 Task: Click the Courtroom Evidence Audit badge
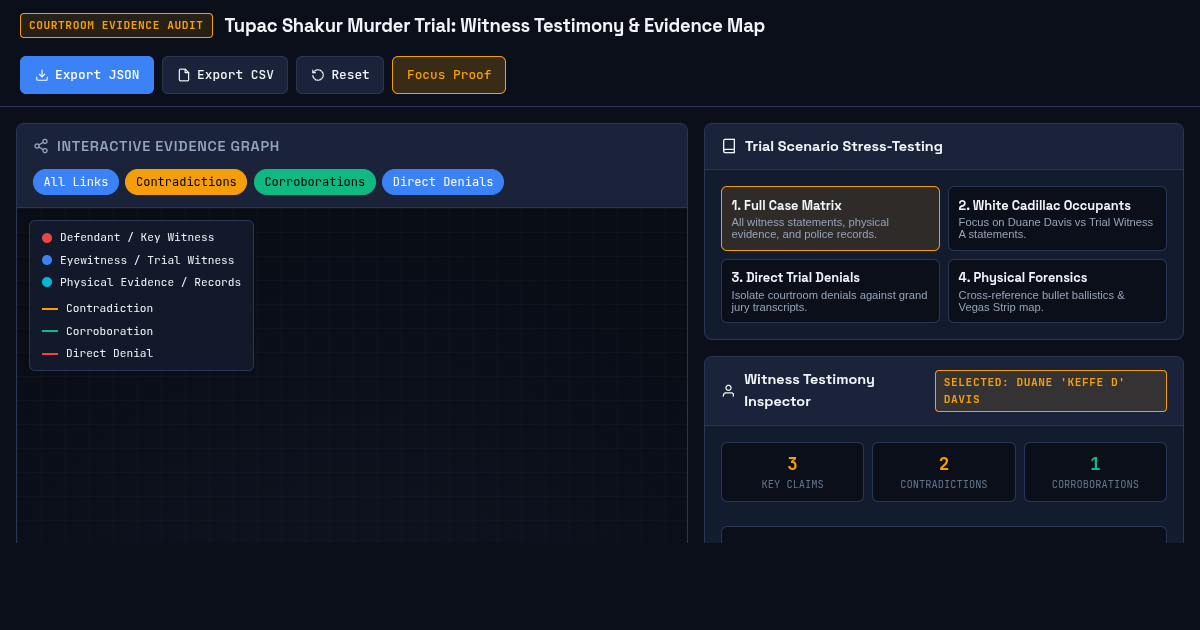(116, 26)
